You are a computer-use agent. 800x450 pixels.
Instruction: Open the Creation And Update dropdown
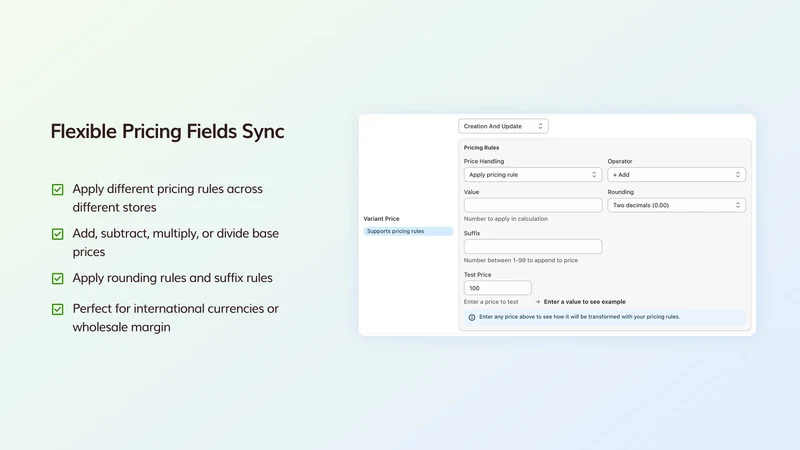pyautogui.click(x=503, y=126)
